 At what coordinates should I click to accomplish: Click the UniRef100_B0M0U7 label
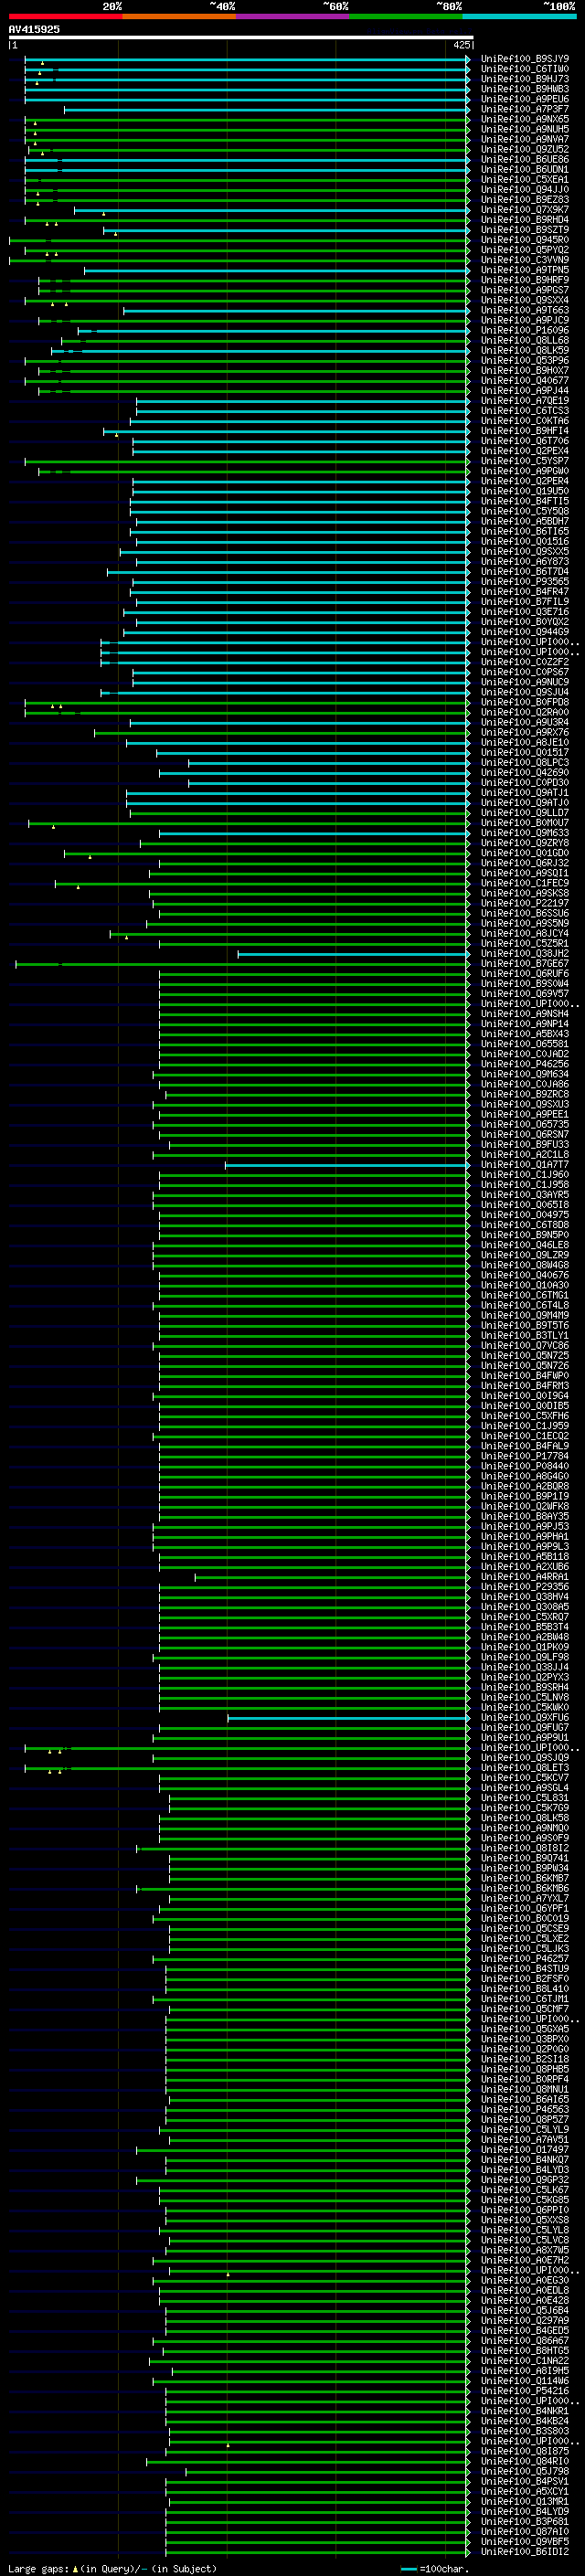click(x=525, y=823)
